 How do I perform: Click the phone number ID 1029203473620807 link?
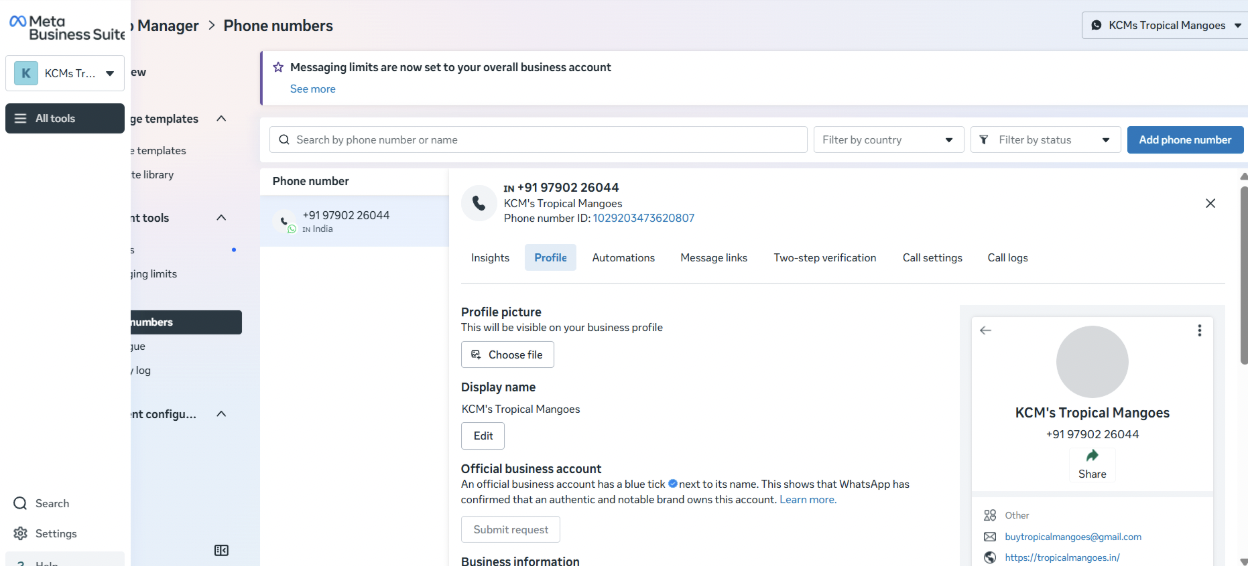coord(643,218)
